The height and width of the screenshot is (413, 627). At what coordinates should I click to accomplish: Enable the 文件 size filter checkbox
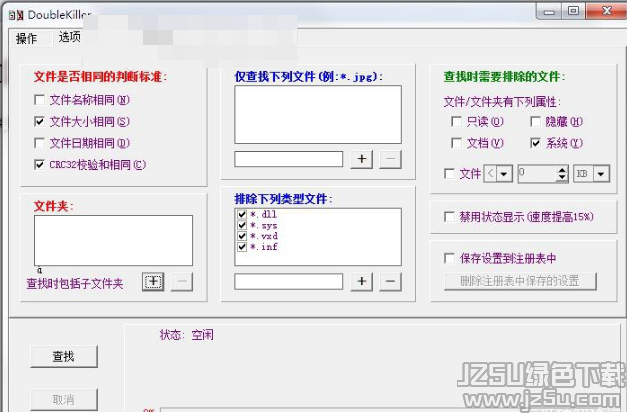point(449,174)
